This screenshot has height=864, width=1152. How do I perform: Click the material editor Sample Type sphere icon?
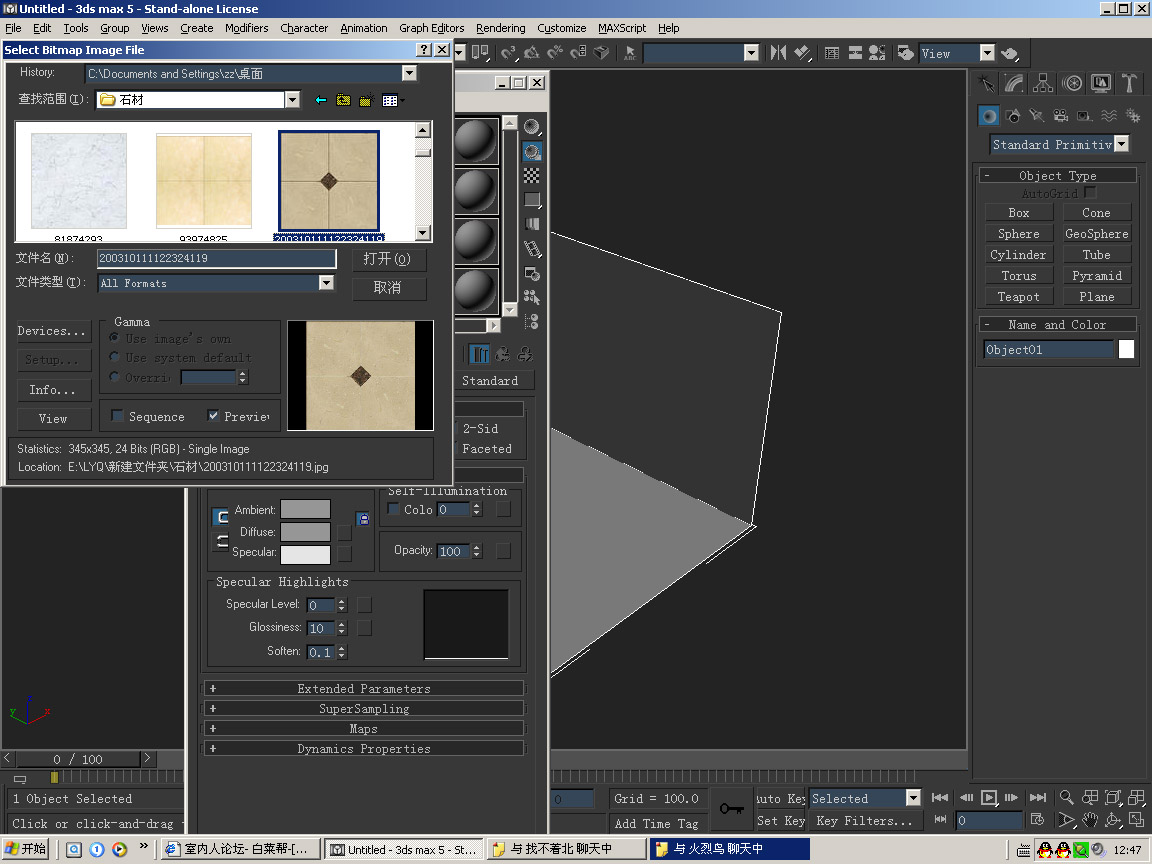(532, 127)
